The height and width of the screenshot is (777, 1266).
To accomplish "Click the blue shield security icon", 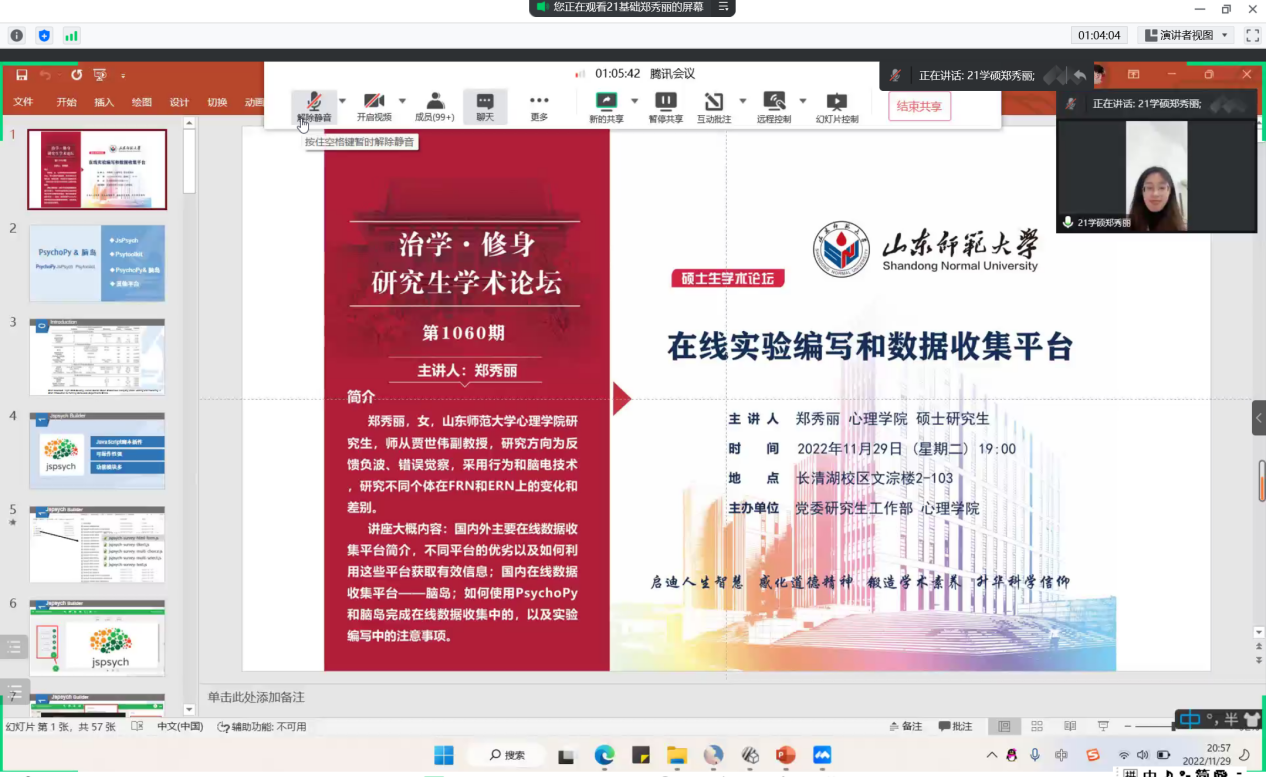I will (44, 35).
